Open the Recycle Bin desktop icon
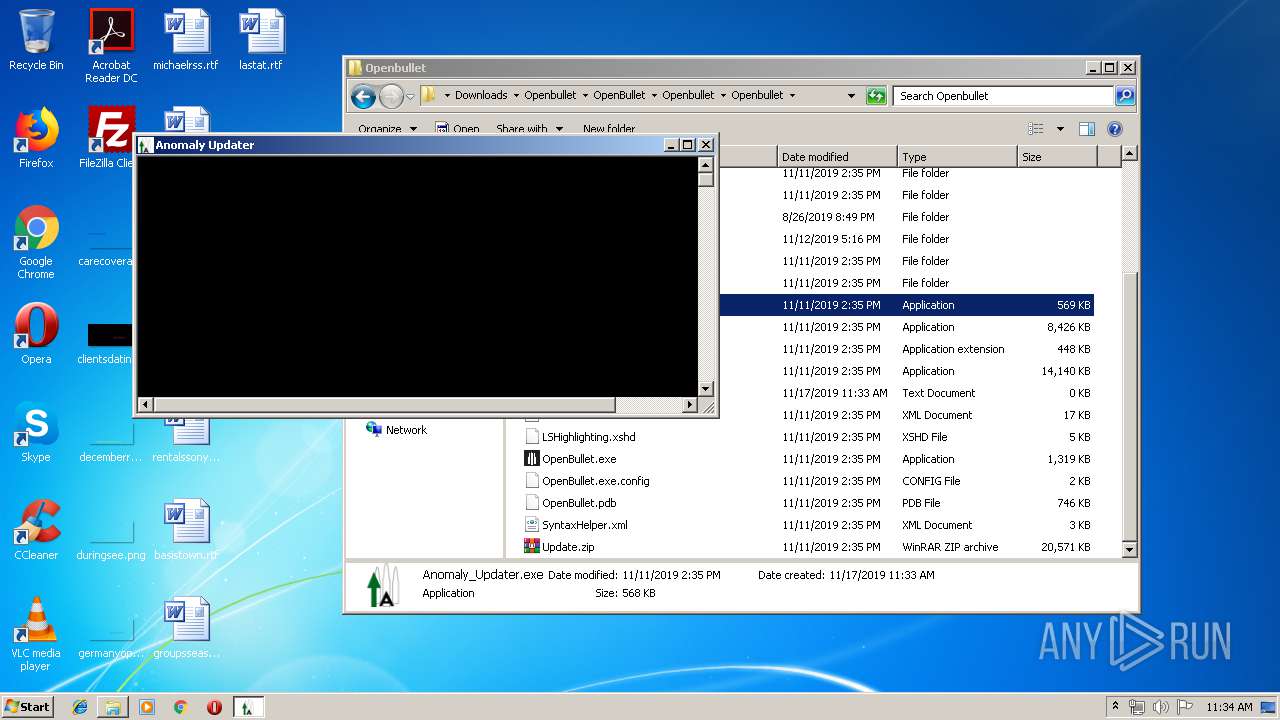This screenshot has height=720, width=1280. coord(36,40)
